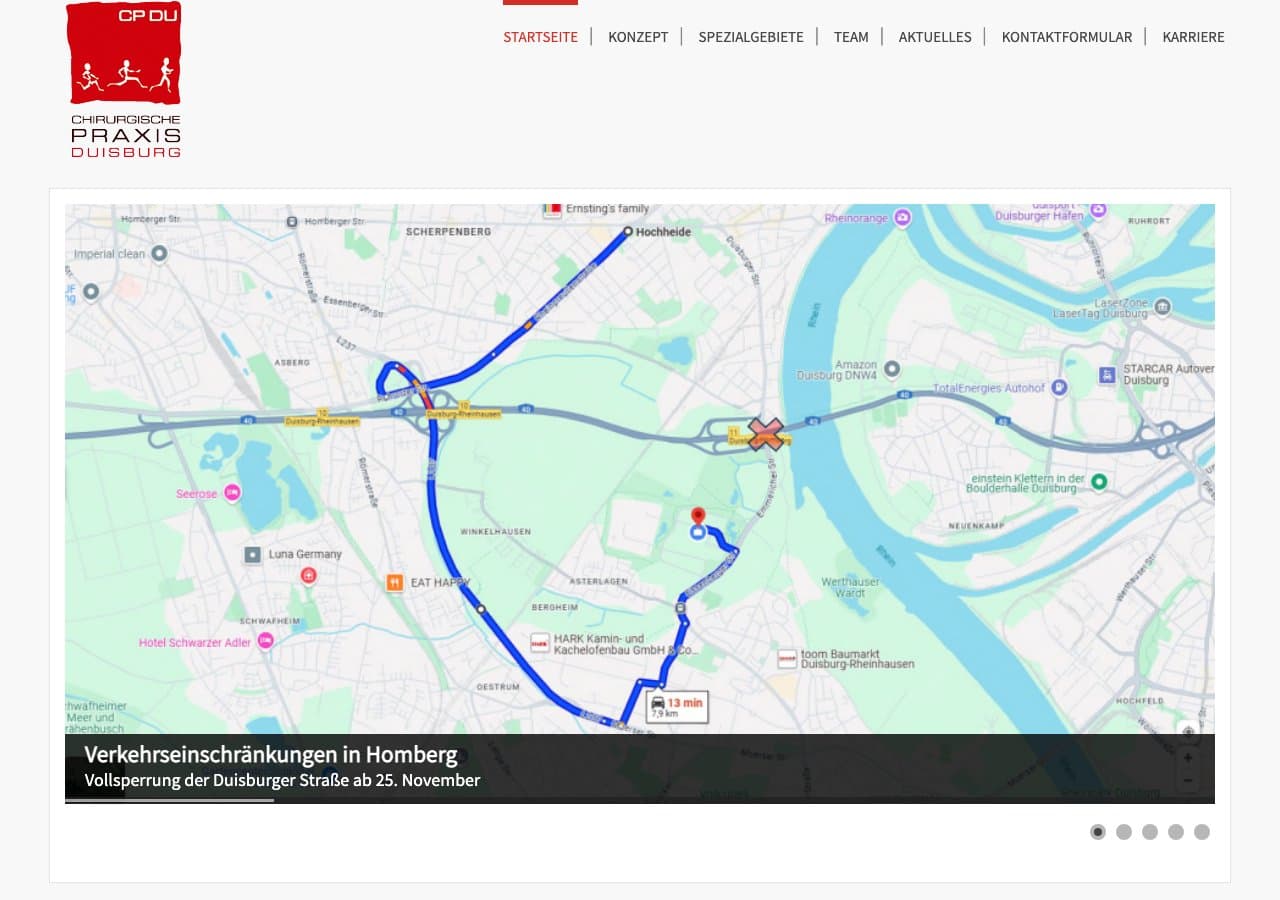Viewport: 1280px width, 900px height.
Task: Open the Spezialgebiete menu
Action: tap(751, 37)
